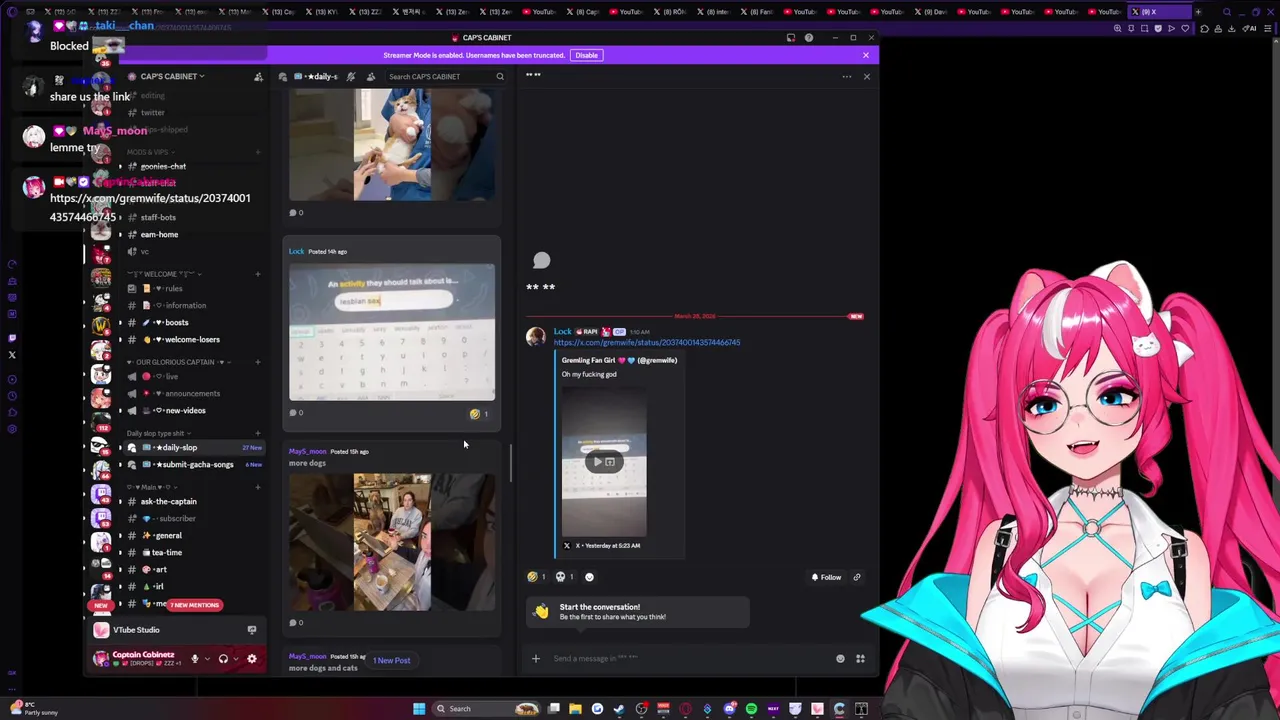Jump to the 7 NEW MENTIONS pill

(194, 605)
